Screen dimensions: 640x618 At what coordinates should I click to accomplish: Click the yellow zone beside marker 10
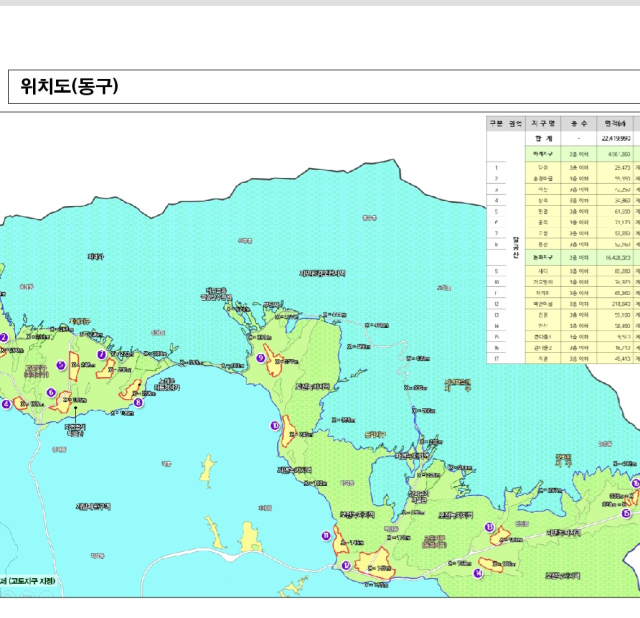coord(289,431)
